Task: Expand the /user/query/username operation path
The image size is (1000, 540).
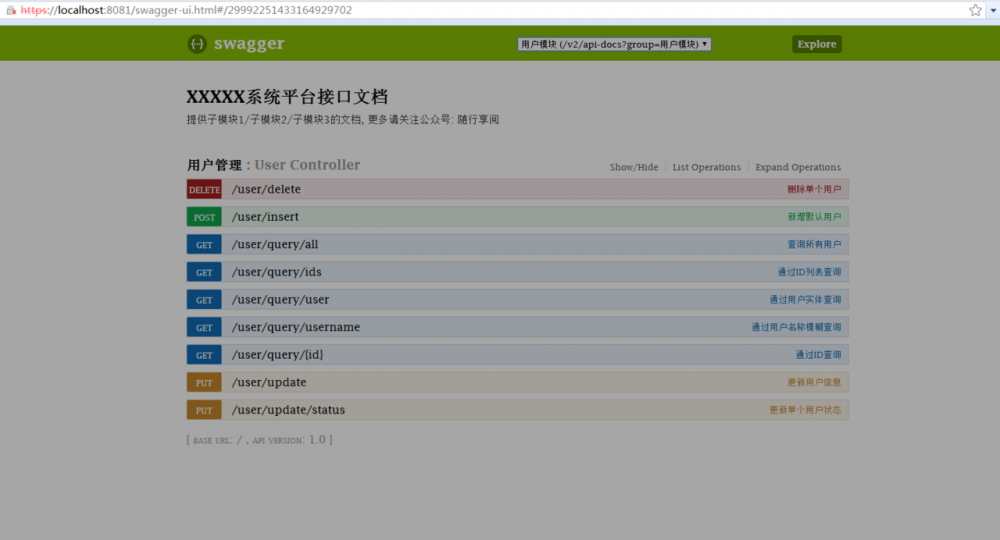Action: tap(296, 327)
